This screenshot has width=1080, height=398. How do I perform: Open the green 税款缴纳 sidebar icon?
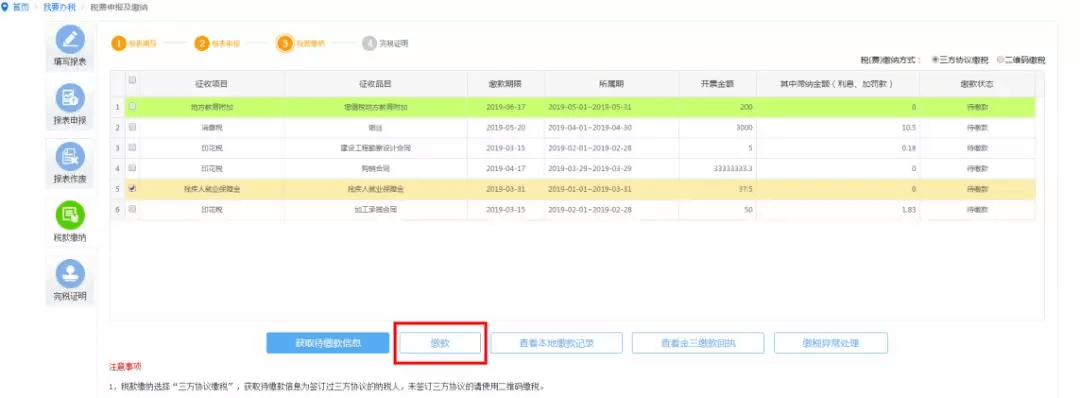(70, 216)
